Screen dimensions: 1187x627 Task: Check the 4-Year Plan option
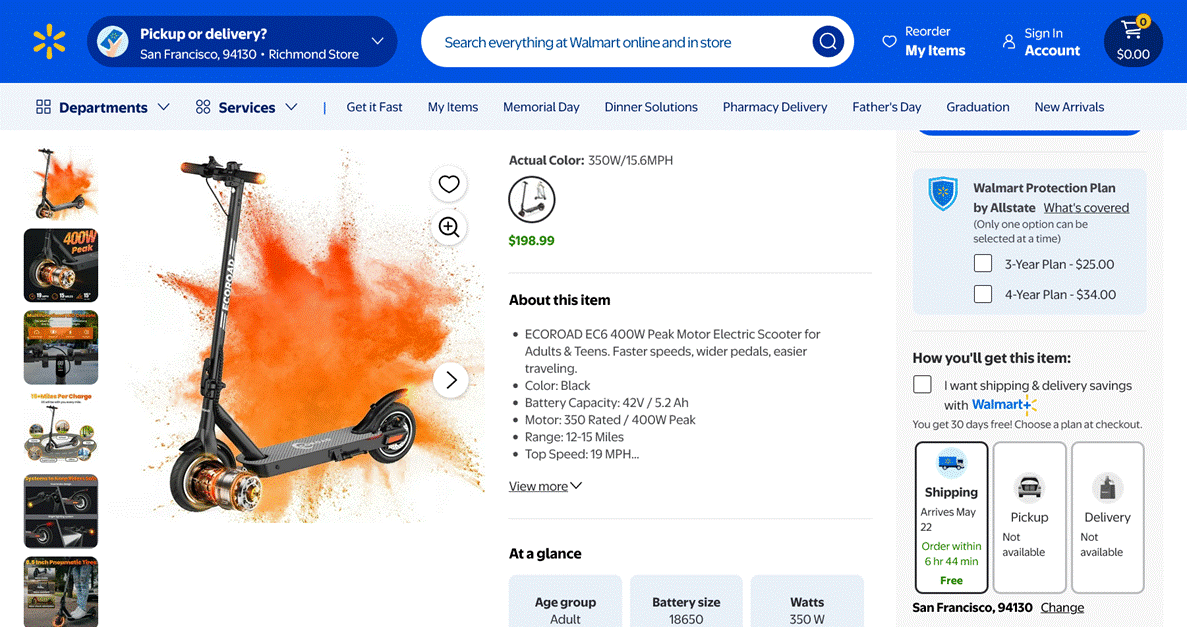pyautogui.click(x=983, y=294)
